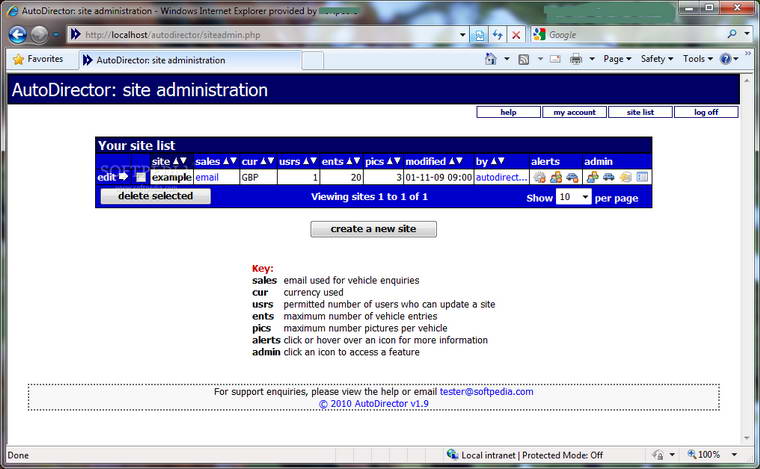Open the last admin icon in example row

[642, 177]
